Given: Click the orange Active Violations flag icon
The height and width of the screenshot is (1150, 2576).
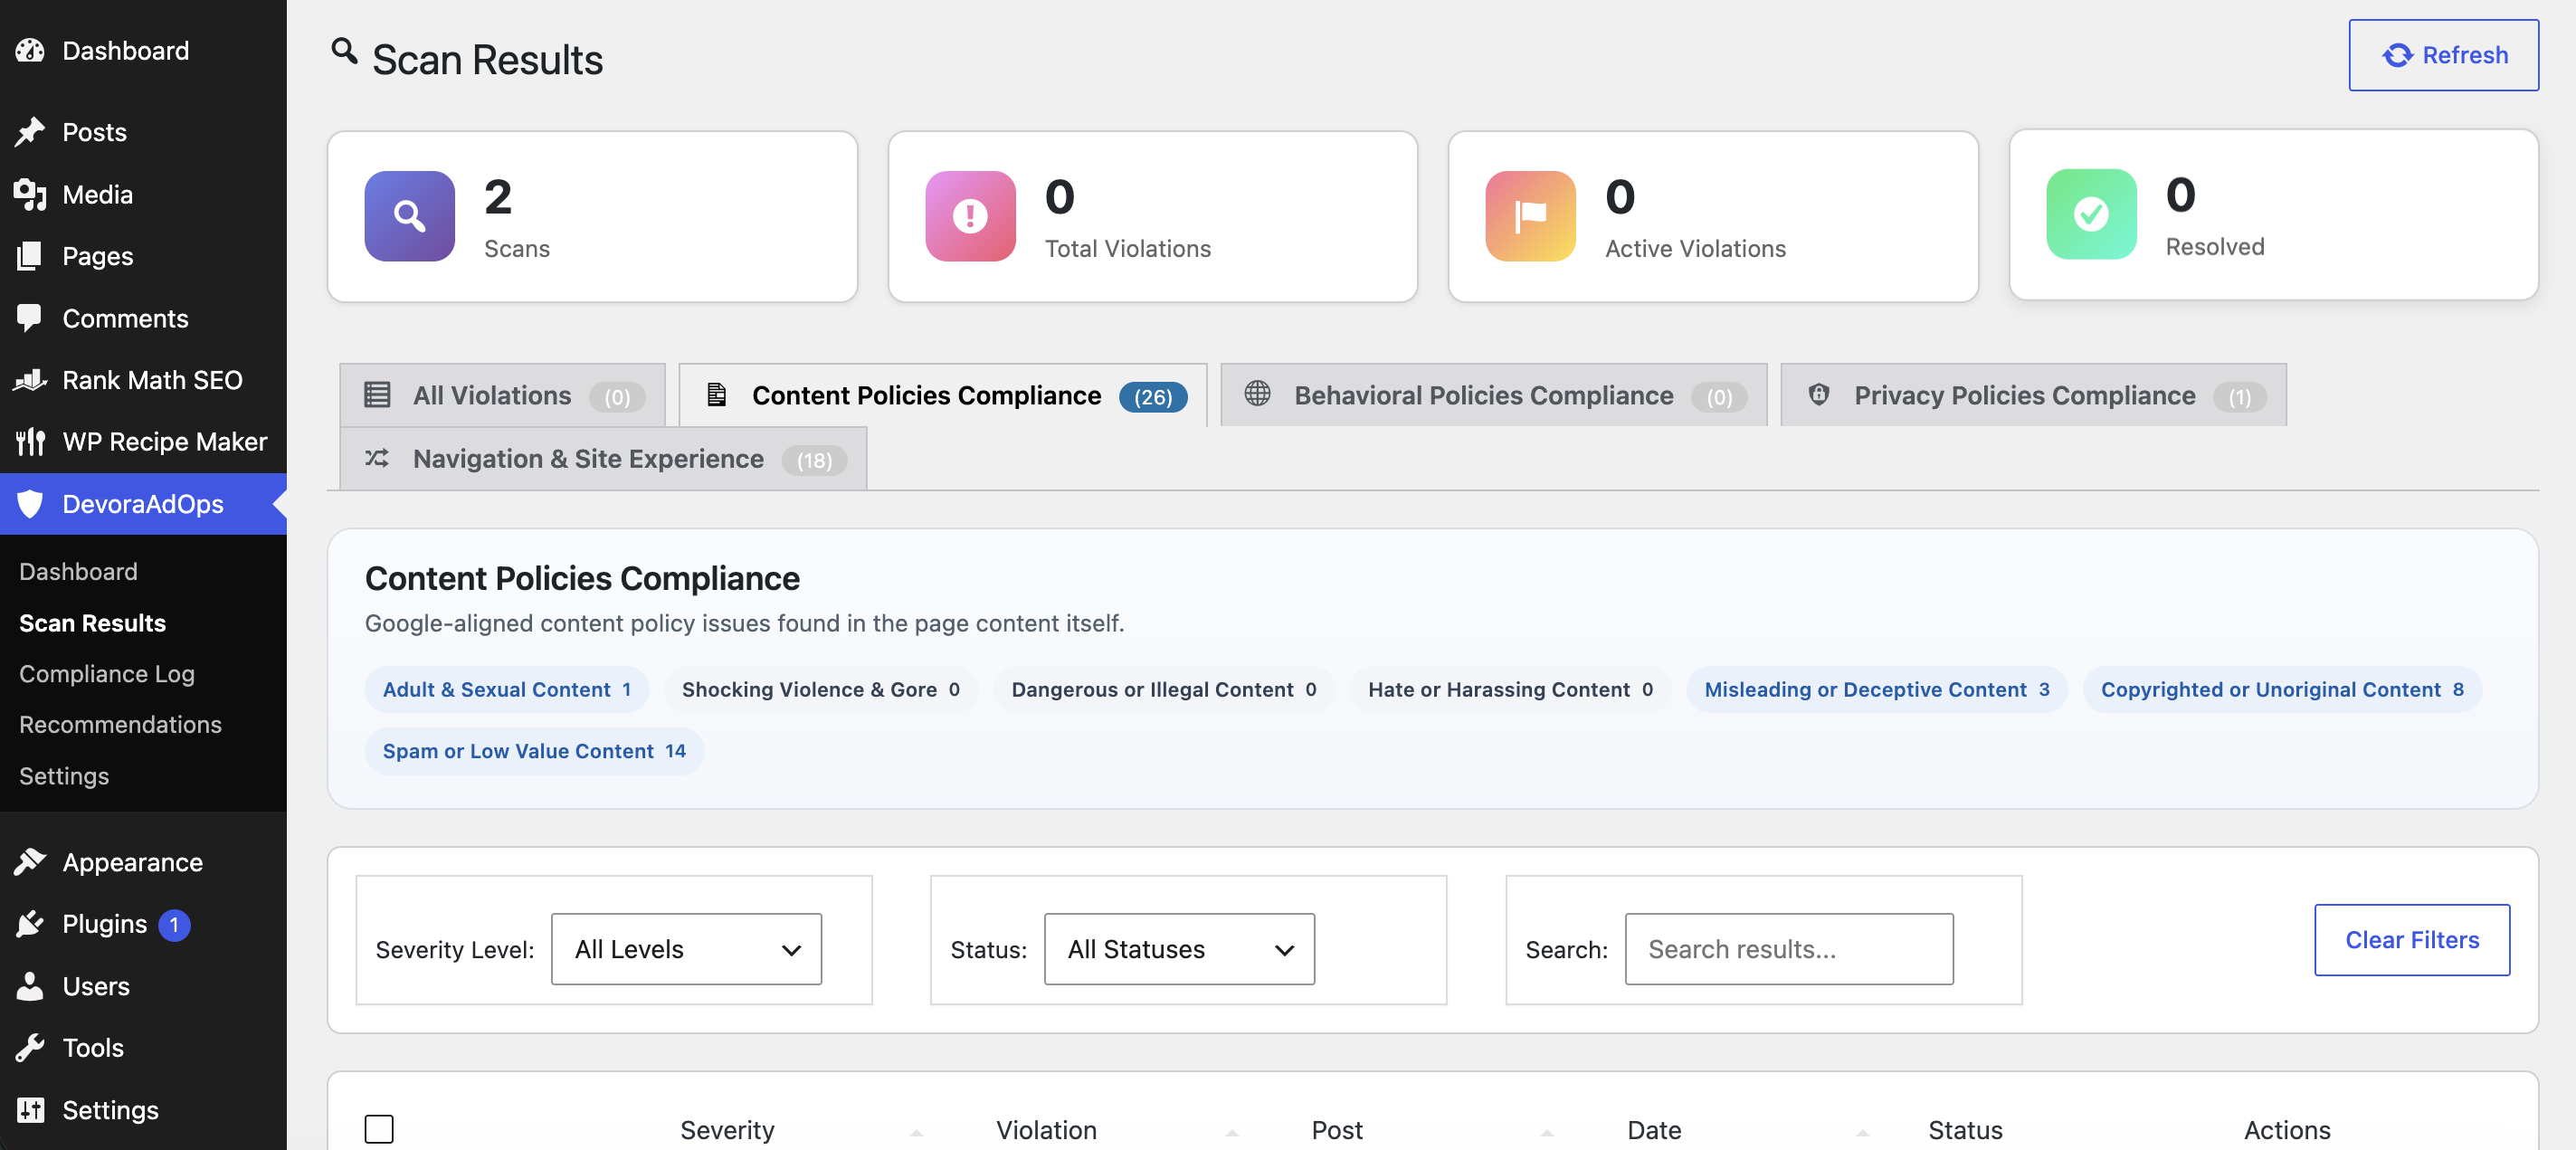Looking at the screenshot, I should click(1530, 216).
